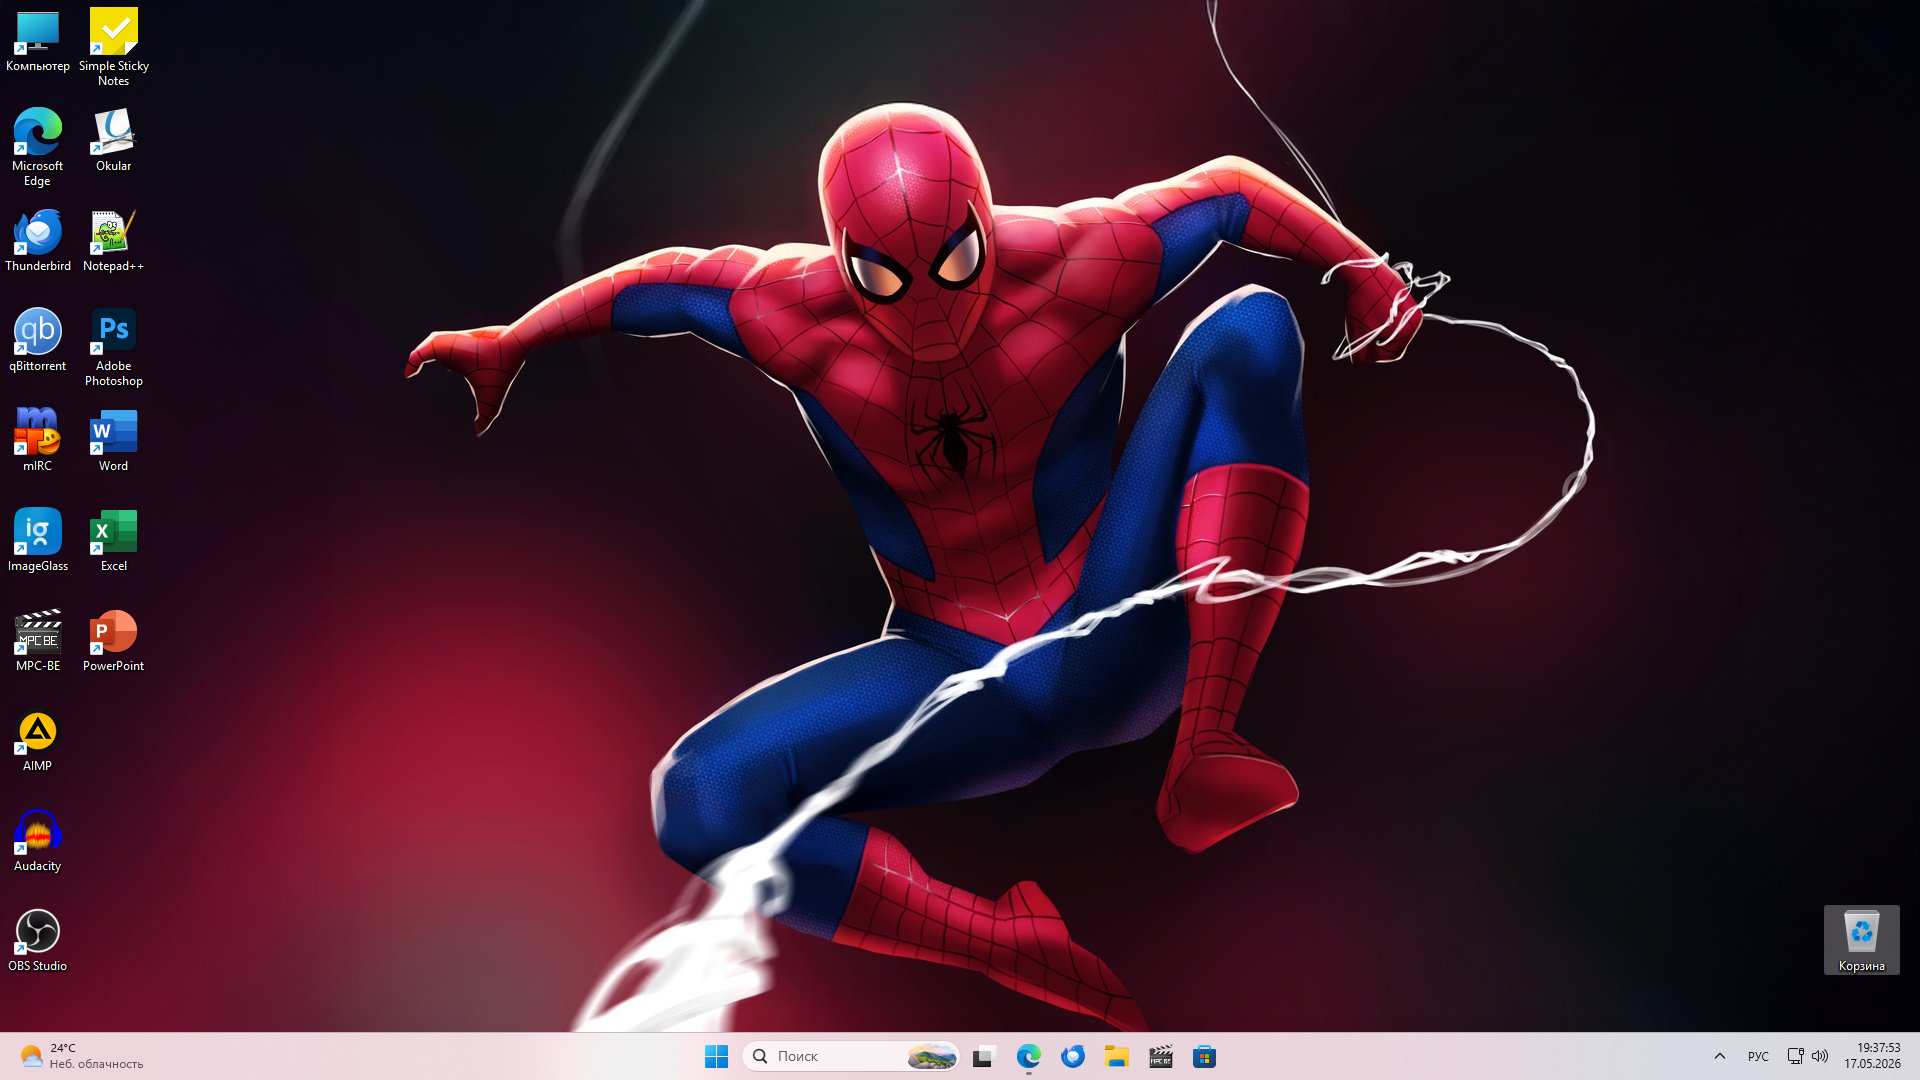
Task: Open the clock and date flyout
Action: [1872, 1056]
